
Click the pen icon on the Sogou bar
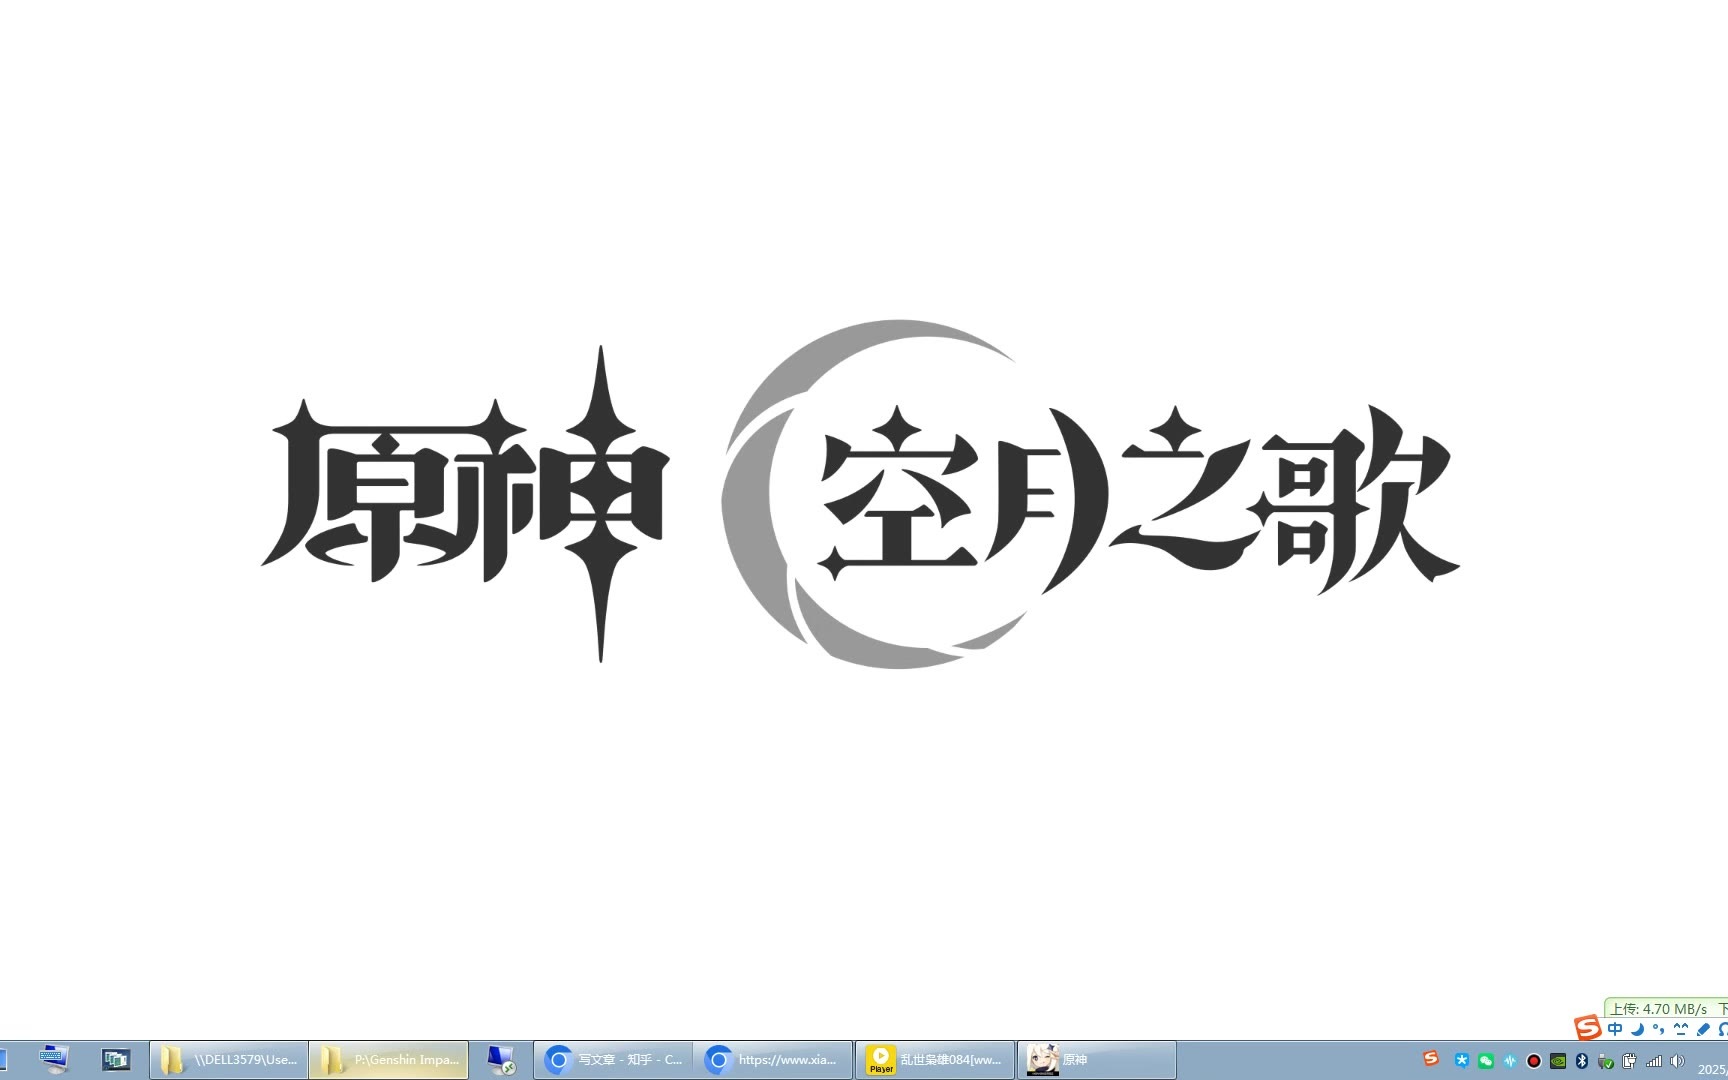1703,1029
